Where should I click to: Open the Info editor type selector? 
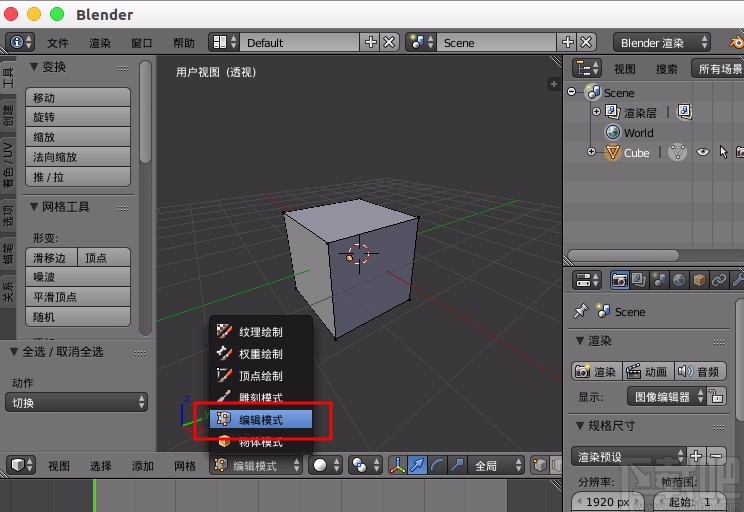pos(20,42)
